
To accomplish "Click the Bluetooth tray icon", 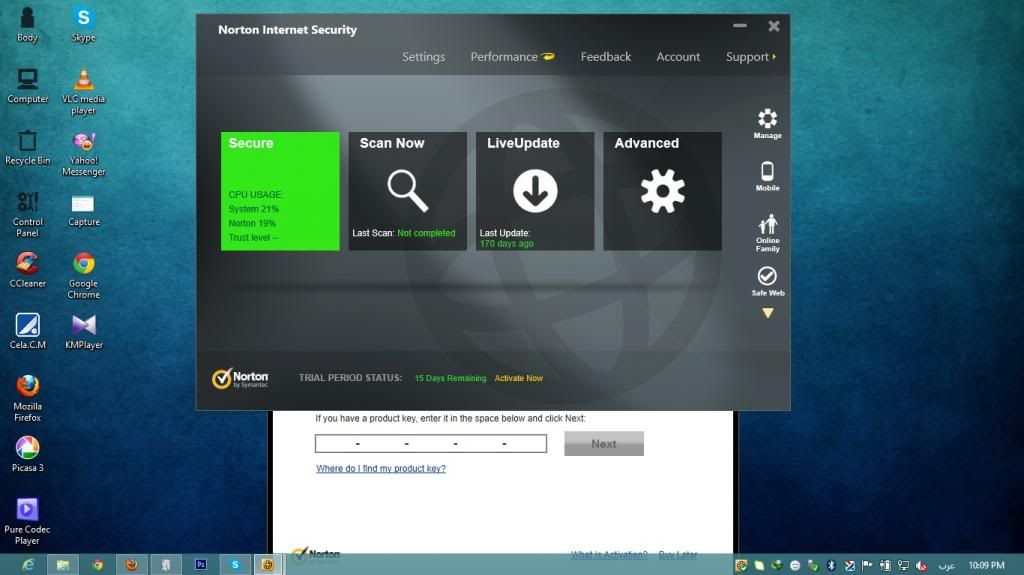I will [831, 566].
